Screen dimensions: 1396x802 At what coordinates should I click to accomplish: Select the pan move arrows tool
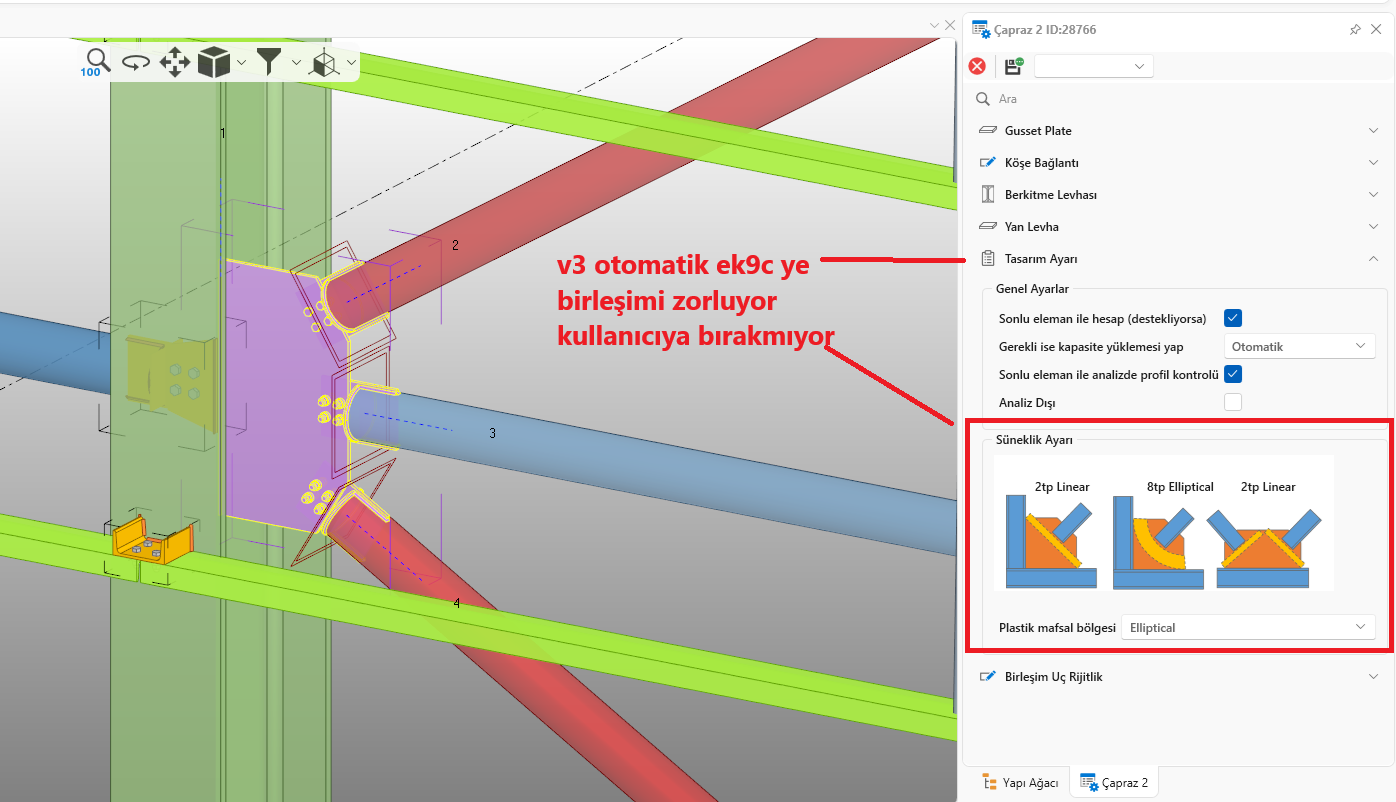click(175, 63)
